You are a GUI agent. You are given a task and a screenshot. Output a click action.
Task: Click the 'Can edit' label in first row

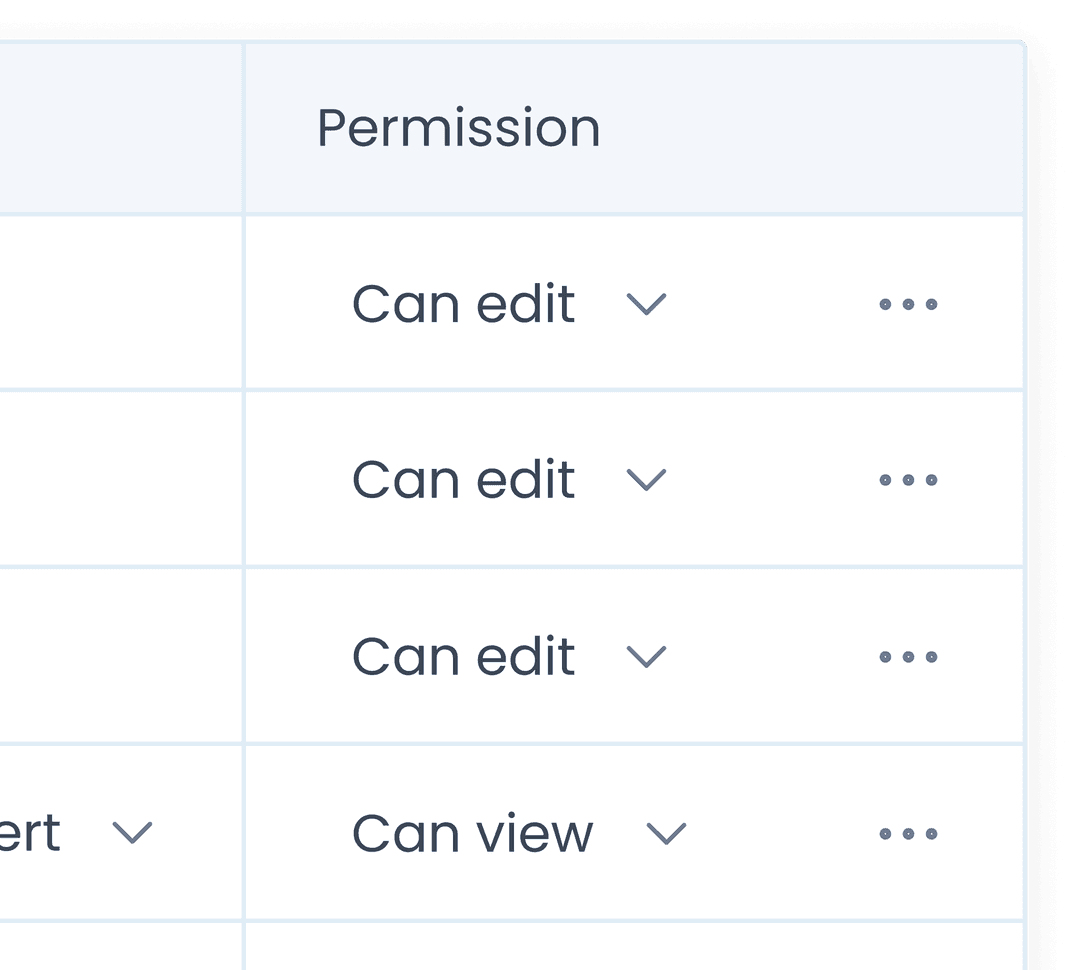(463, 304)
